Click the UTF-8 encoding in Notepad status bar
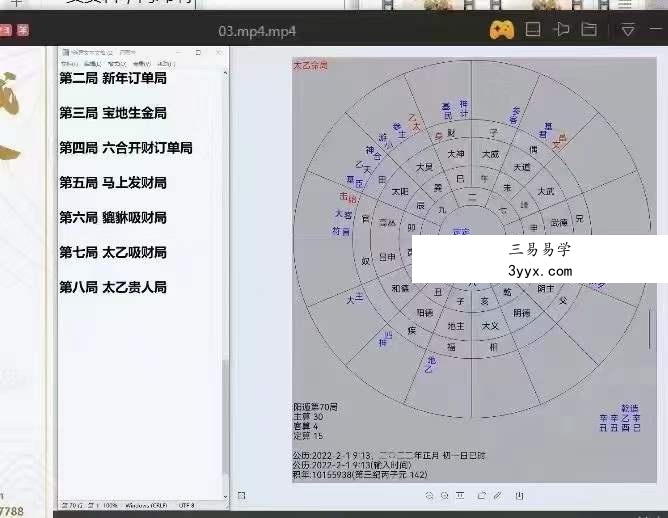This screenshot has height=518, width=668. 187,506
